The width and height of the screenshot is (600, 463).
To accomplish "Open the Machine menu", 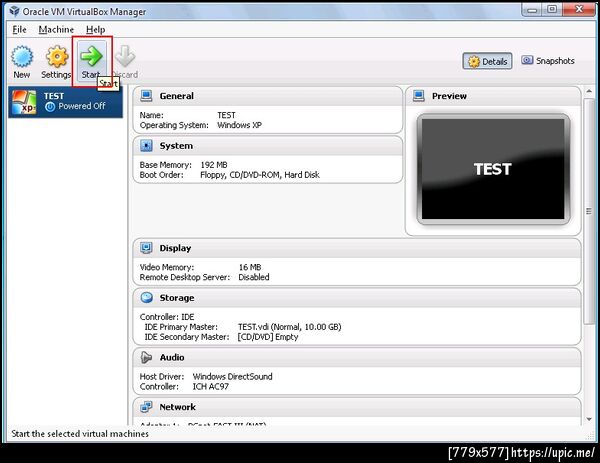I will click(x=56, y=29).
